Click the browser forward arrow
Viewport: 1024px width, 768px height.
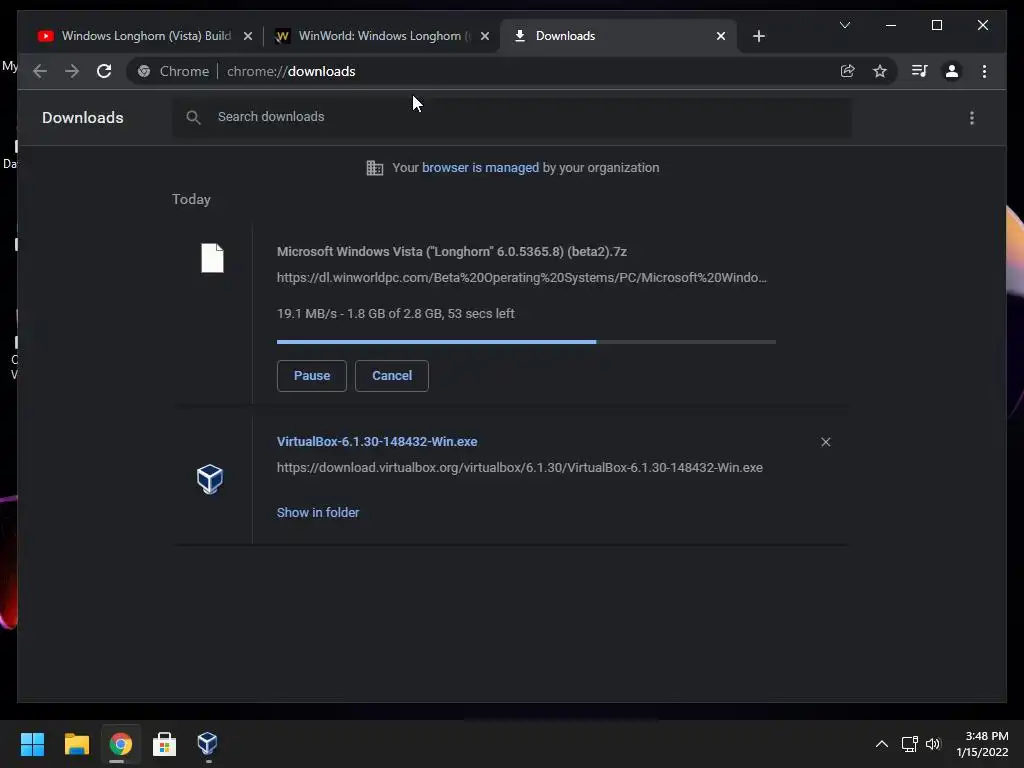pos(72,71)
